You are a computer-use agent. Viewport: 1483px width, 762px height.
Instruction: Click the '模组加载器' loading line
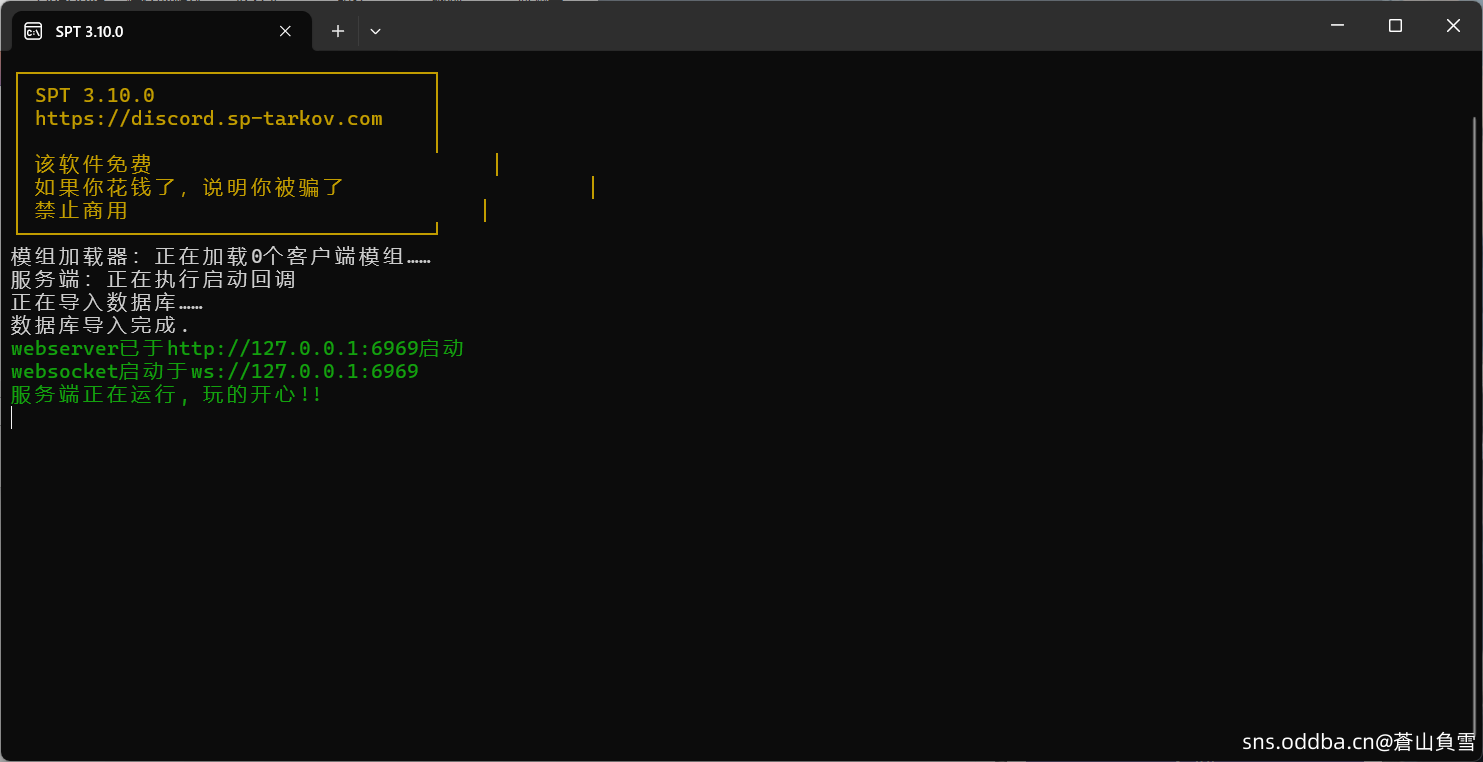(x=221, y=257)
